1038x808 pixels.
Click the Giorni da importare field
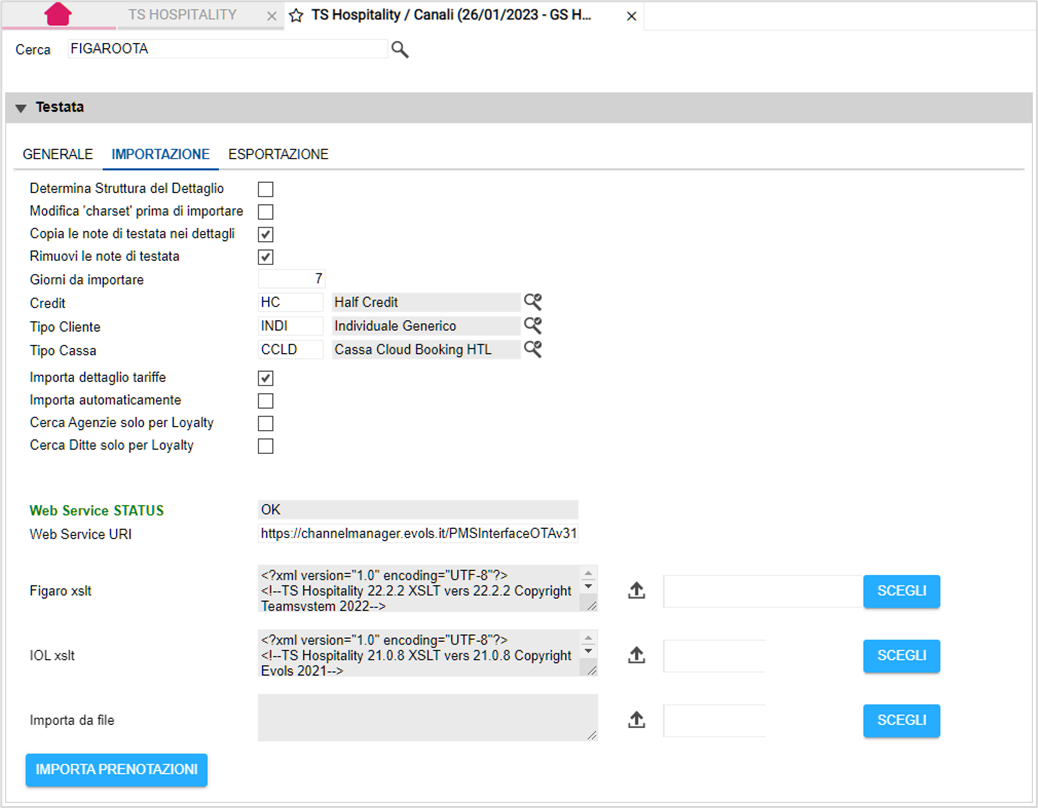click(x=291, y=279)
